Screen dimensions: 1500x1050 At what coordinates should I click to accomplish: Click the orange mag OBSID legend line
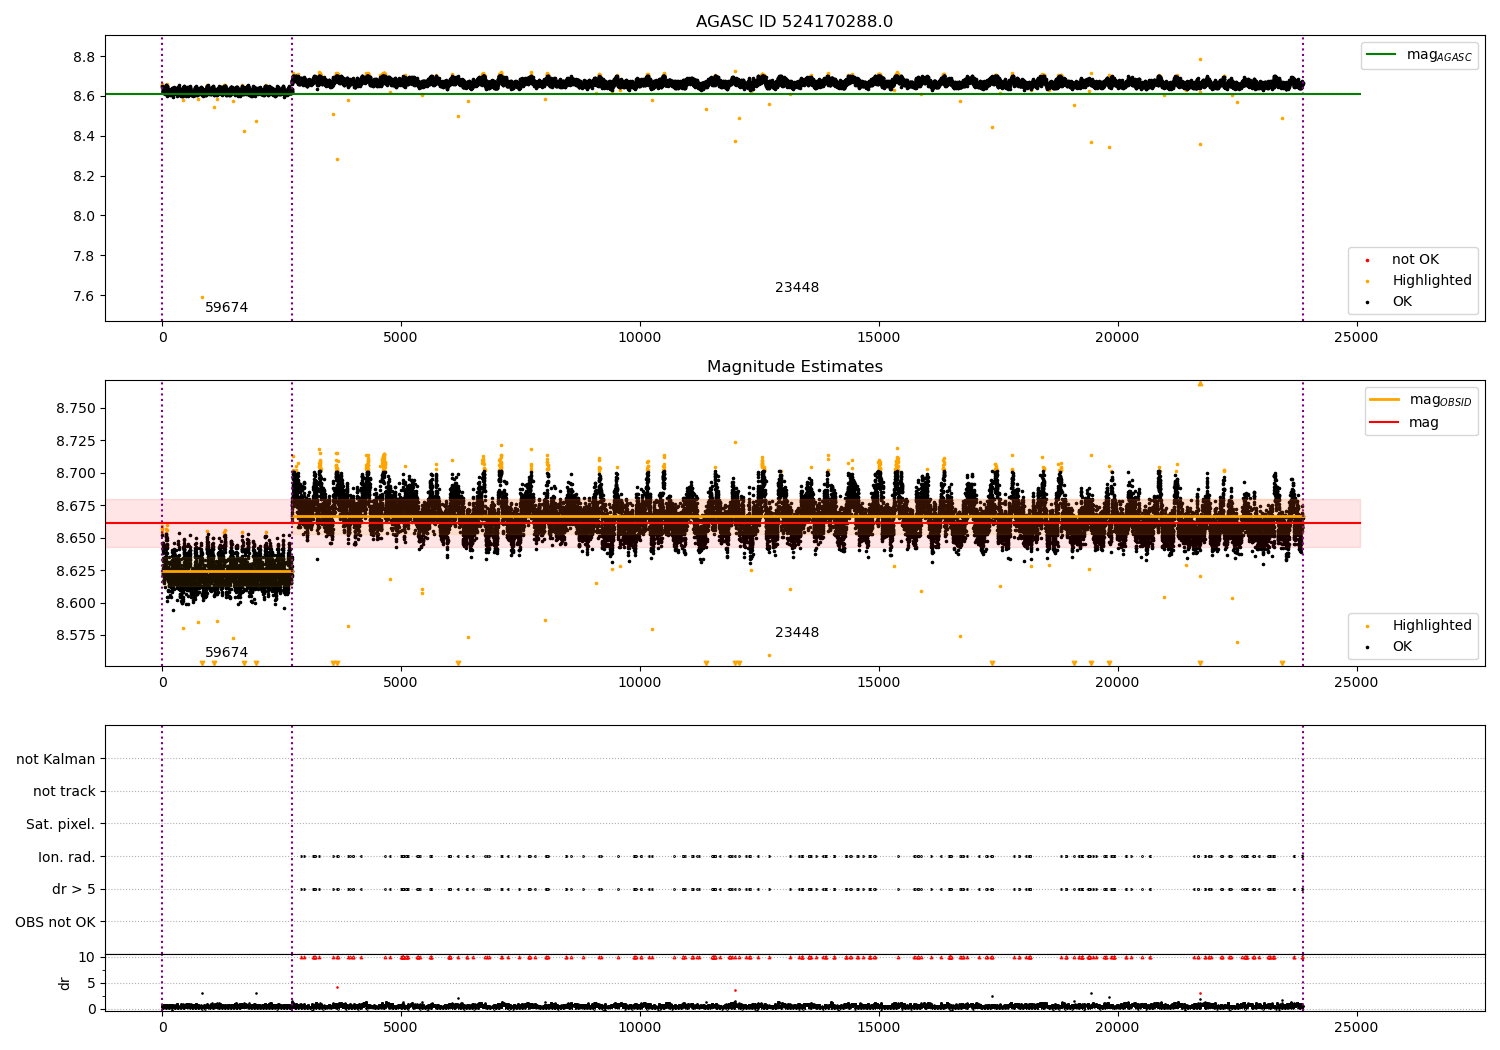1385,400
